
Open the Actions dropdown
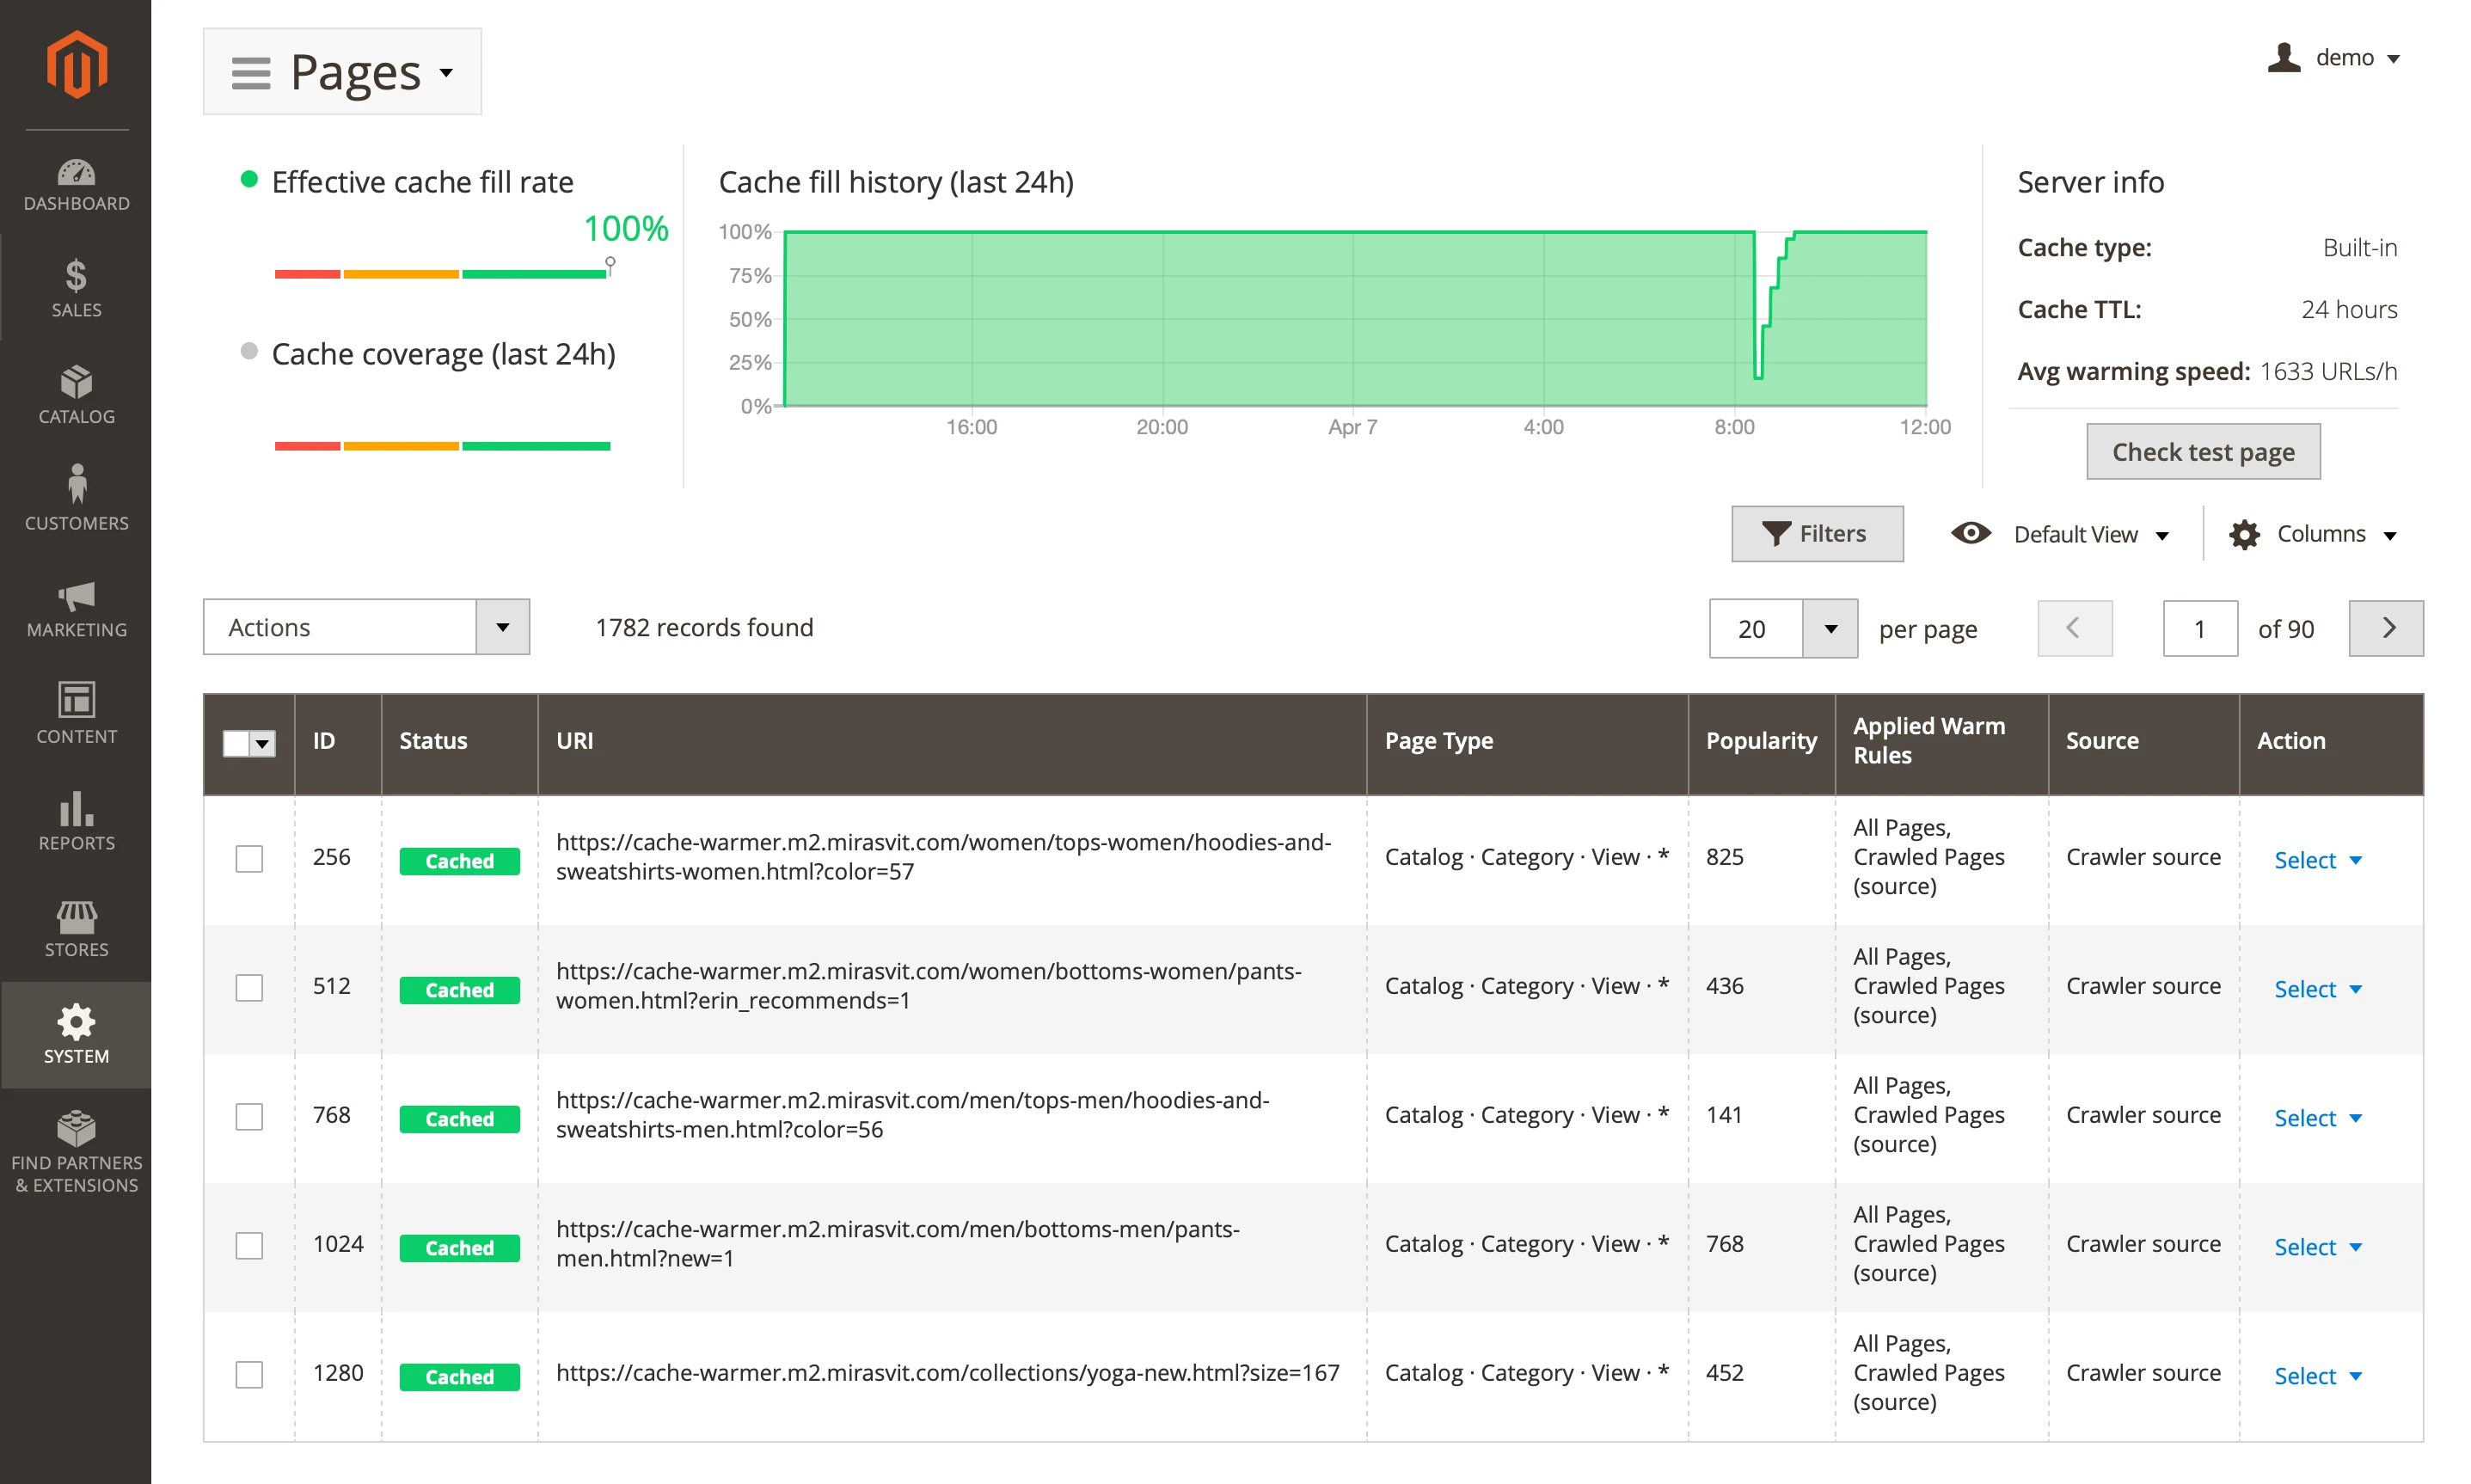pos(366,627)
